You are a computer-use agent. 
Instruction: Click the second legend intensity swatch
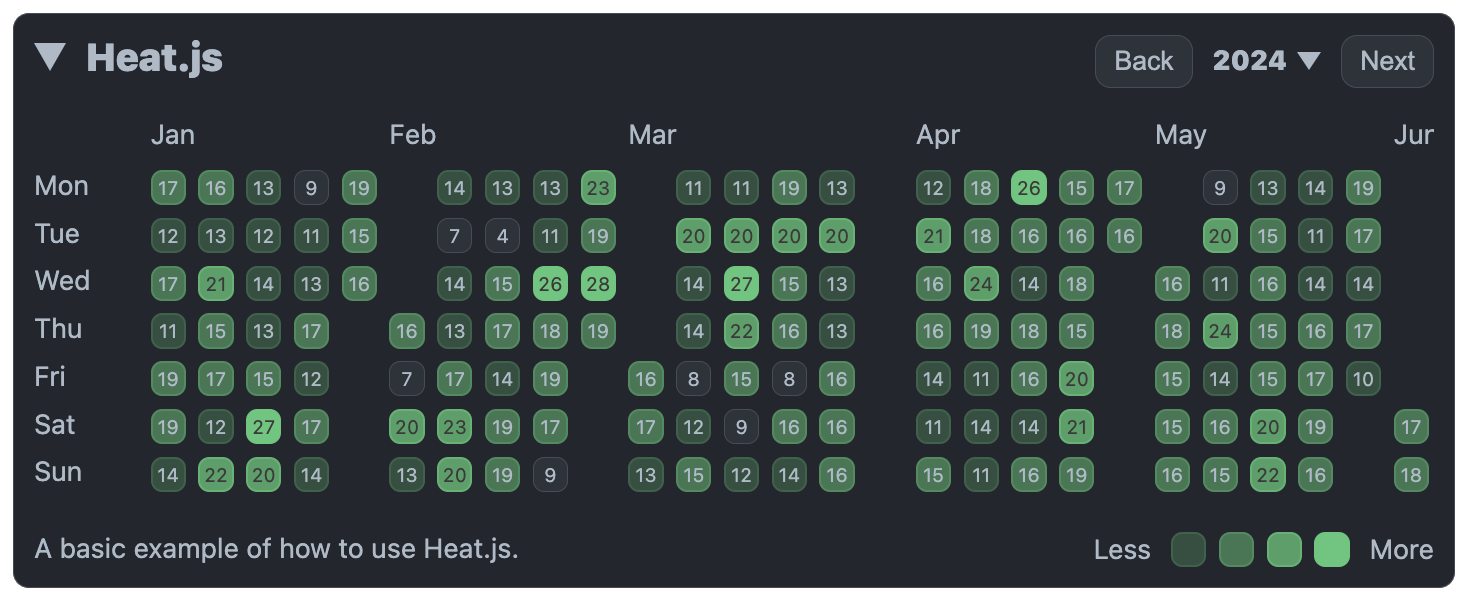pos(1236,549)
